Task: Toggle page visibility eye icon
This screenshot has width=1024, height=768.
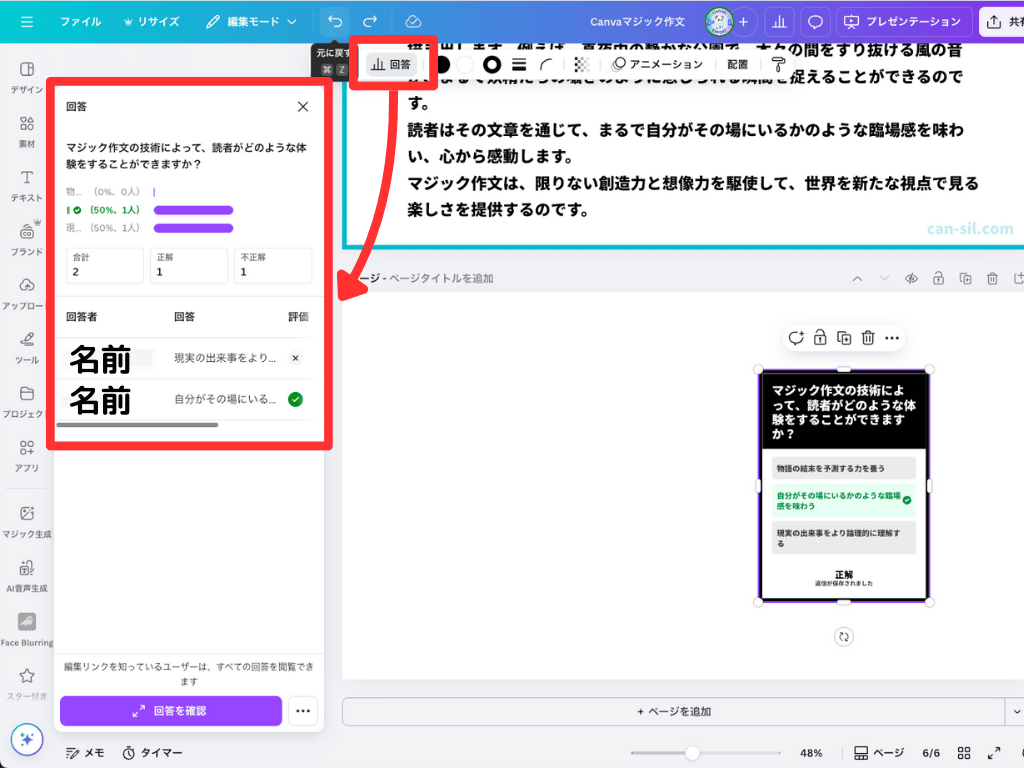Action: [x=911, y=279]
